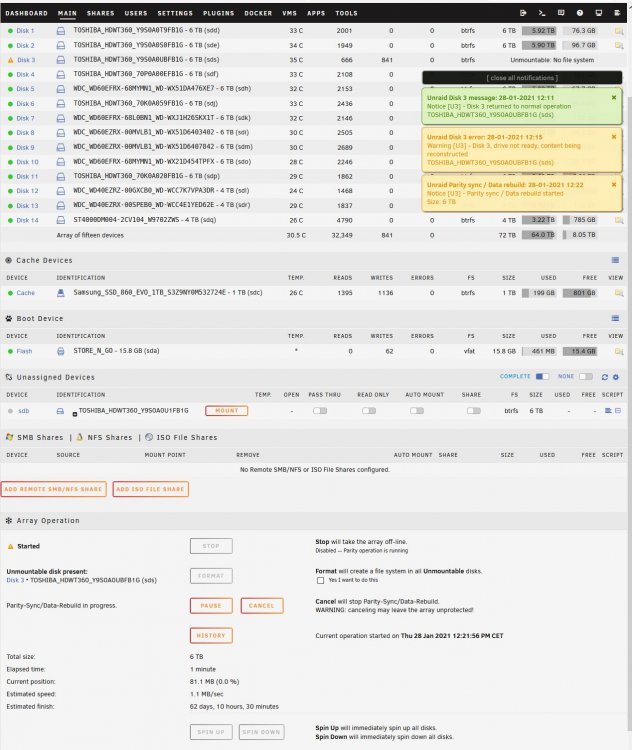Click the drive icon next to sdb
This screenshot has width=632, height=750.
click(x=60, y=411)
